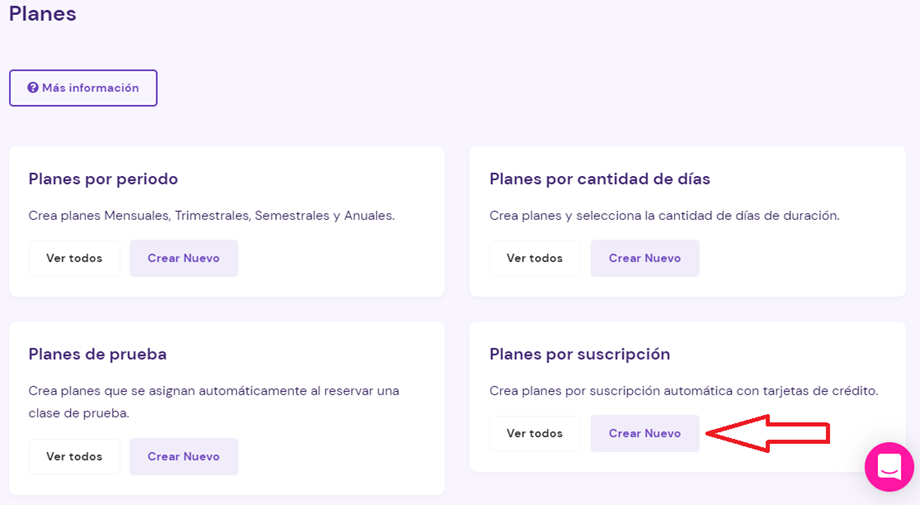Select Crear Nuevo under Planes por cantidad de días
This screenshot has height=505, width=920.
click(645, 258)
